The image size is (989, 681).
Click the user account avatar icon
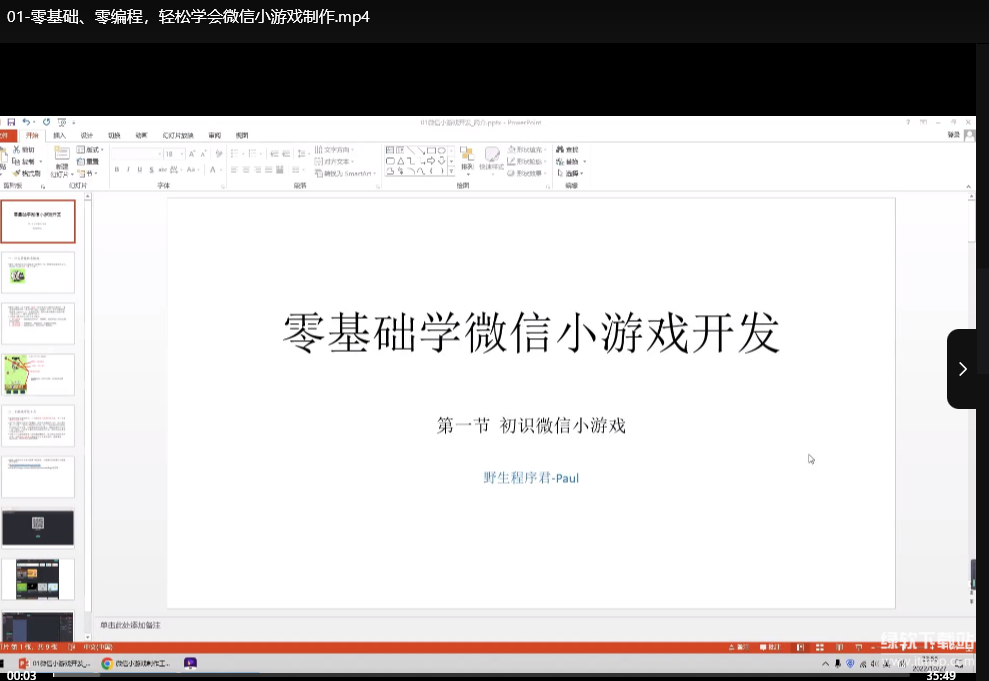tap(970, 135)
